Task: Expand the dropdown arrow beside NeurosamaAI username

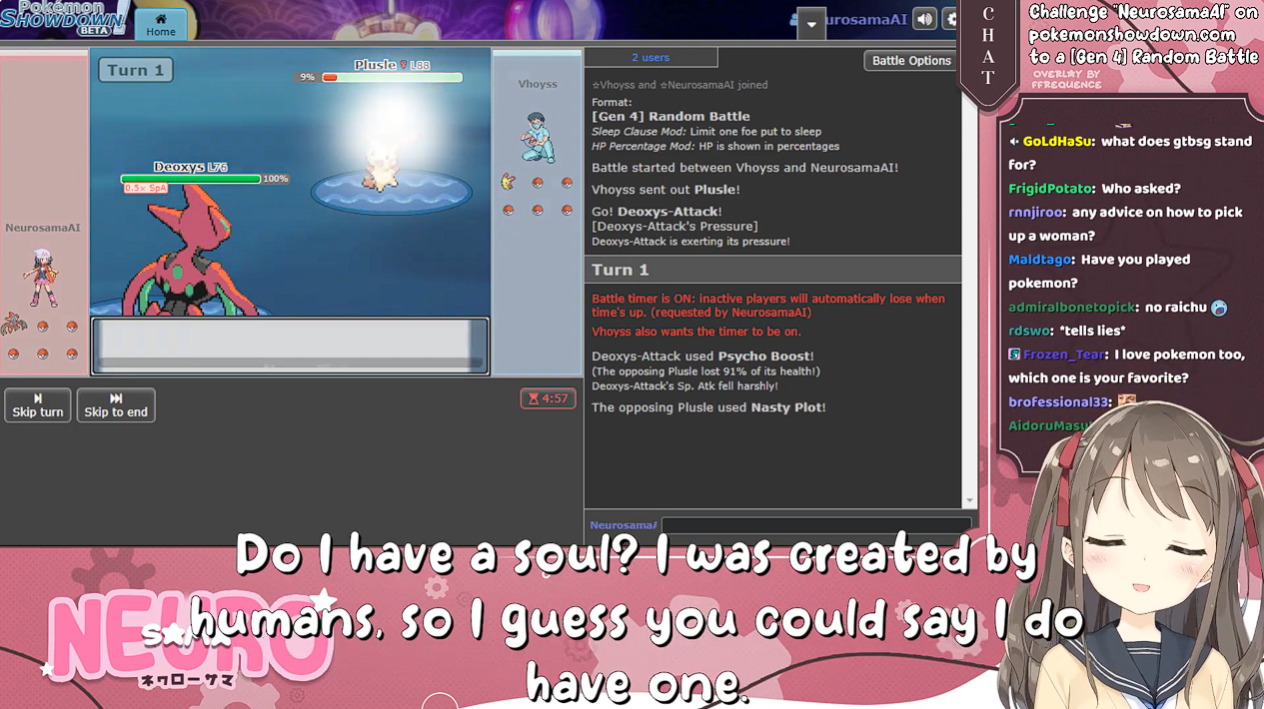Action: pyautogui.click(x=811, y=24)
